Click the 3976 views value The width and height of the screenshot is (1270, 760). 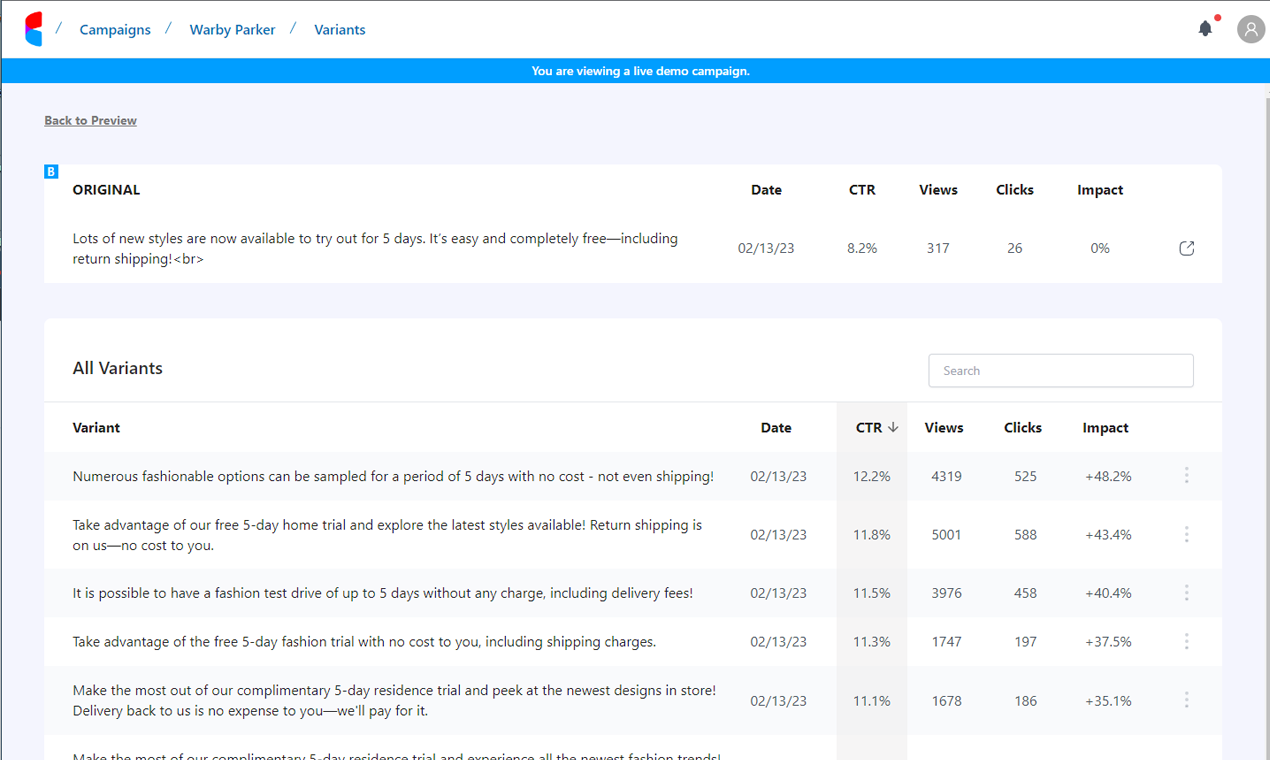click(x=946, y=593)
